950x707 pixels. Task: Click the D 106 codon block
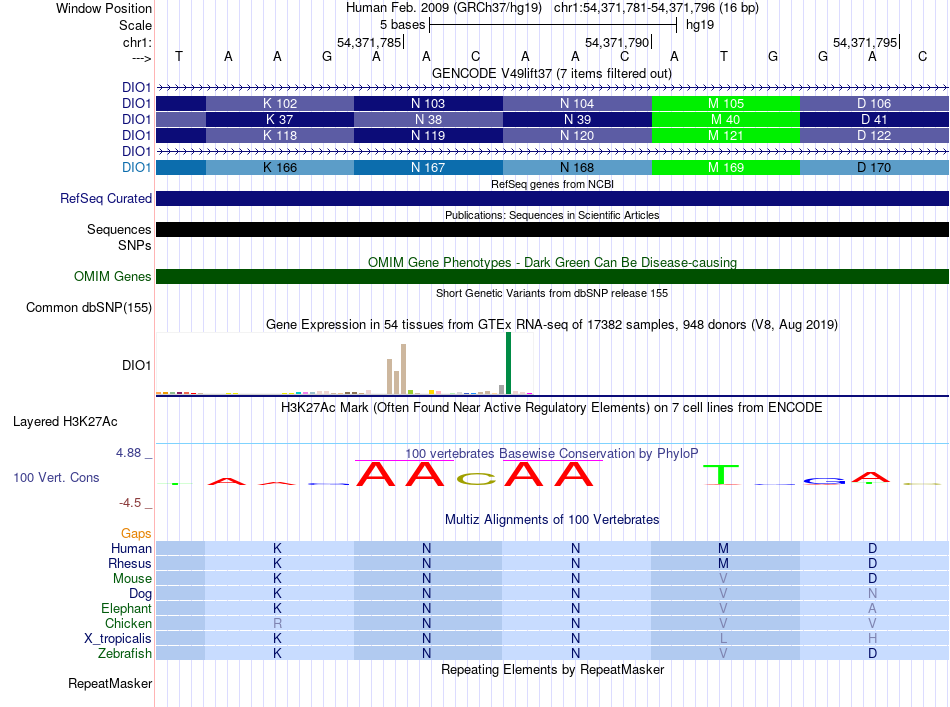tap(874, 104)
